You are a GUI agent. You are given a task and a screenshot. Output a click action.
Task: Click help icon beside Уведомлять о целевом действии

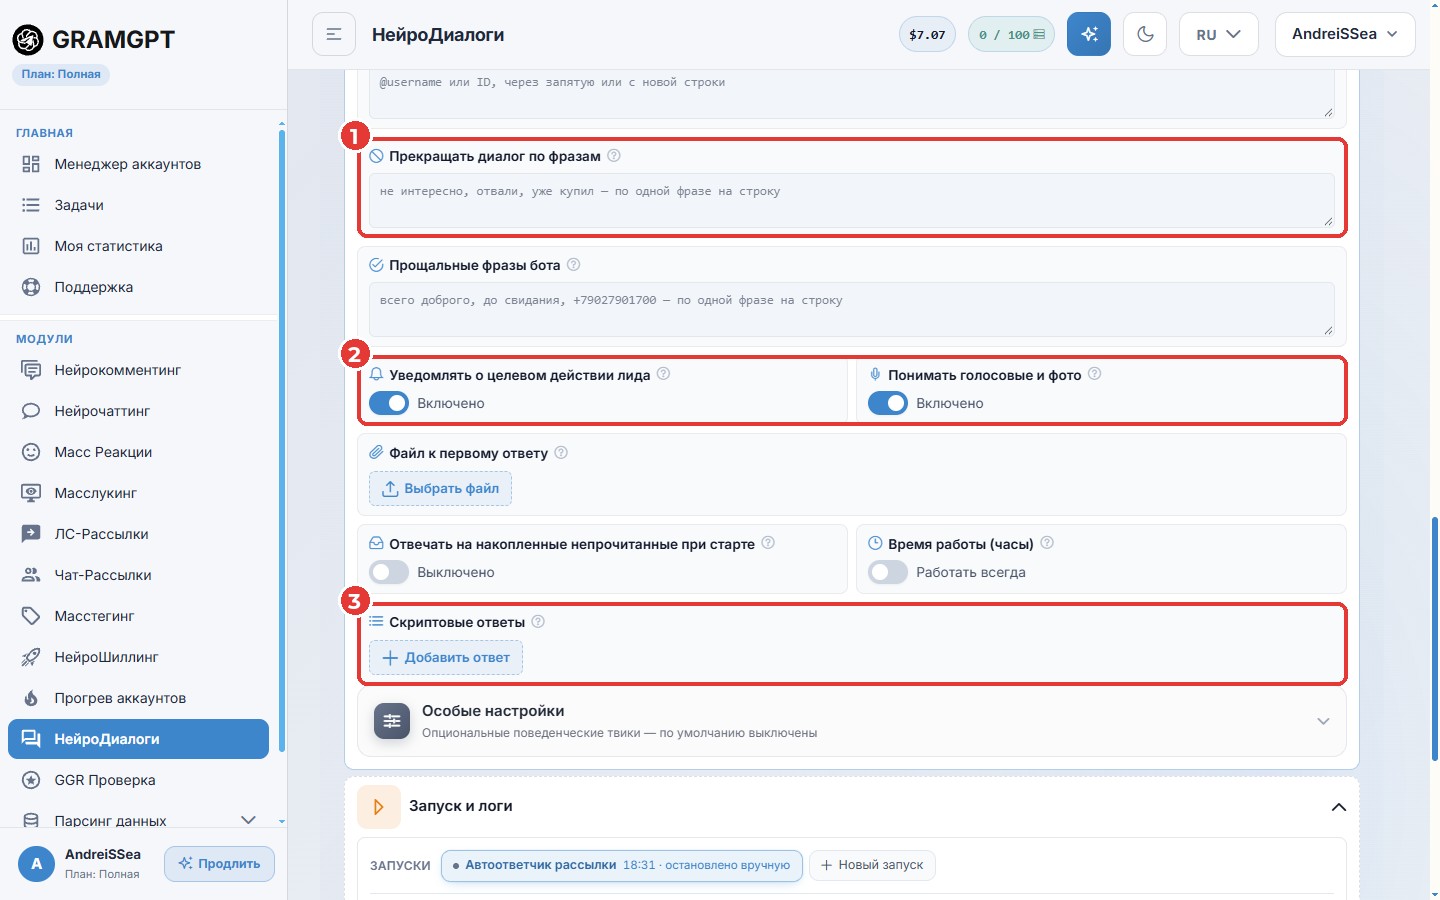(663, 374)
